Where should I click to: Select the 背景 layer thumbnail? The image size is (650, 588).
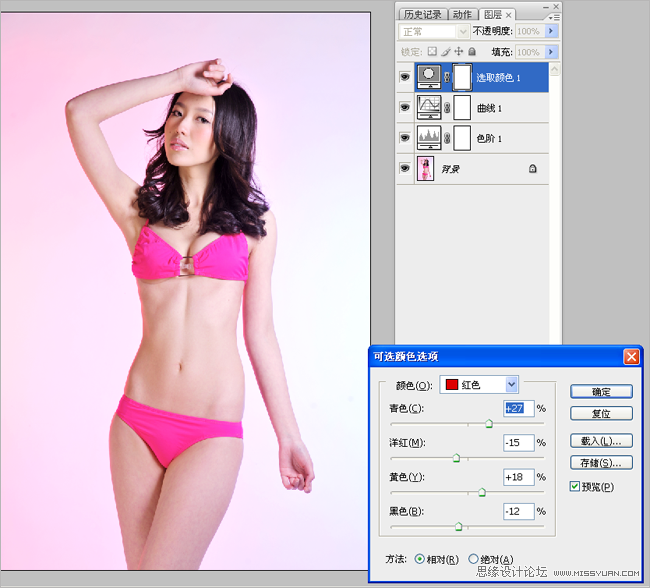425,168
